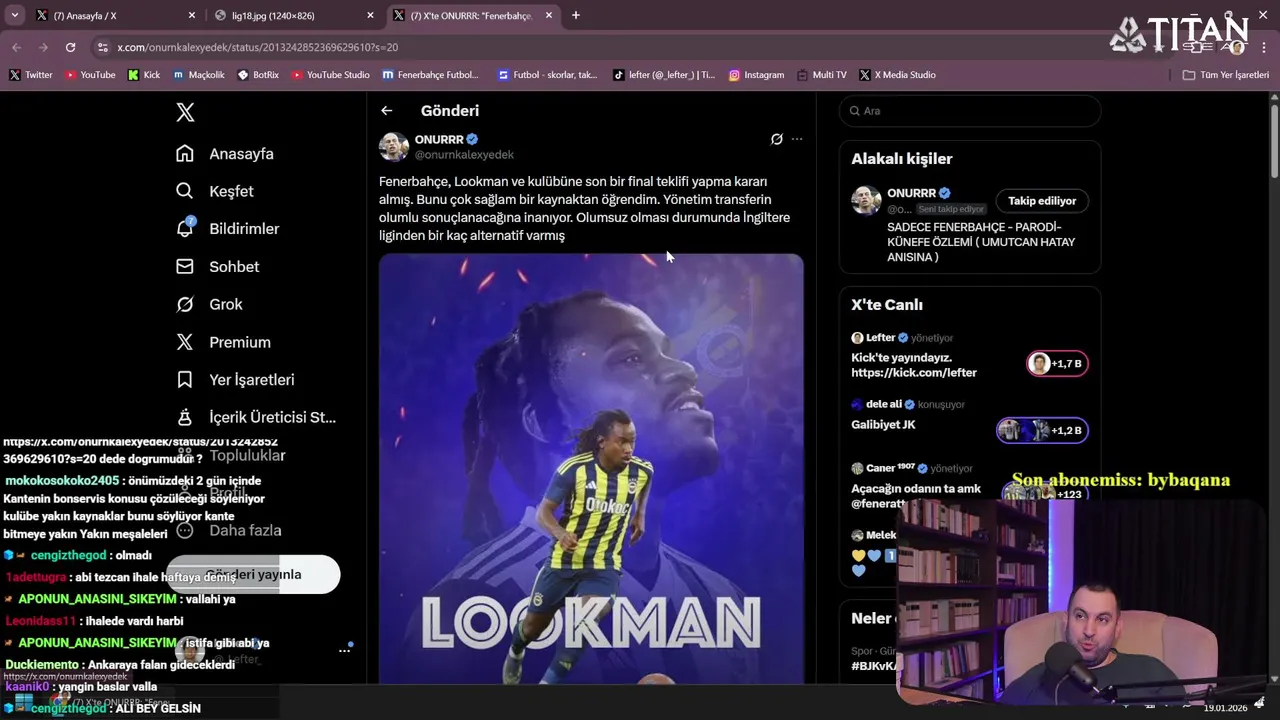Image resolution: width=1280 pixels, height=720 pixels.
Task: Open the Instagram bookmark
Action: [756, 75]
